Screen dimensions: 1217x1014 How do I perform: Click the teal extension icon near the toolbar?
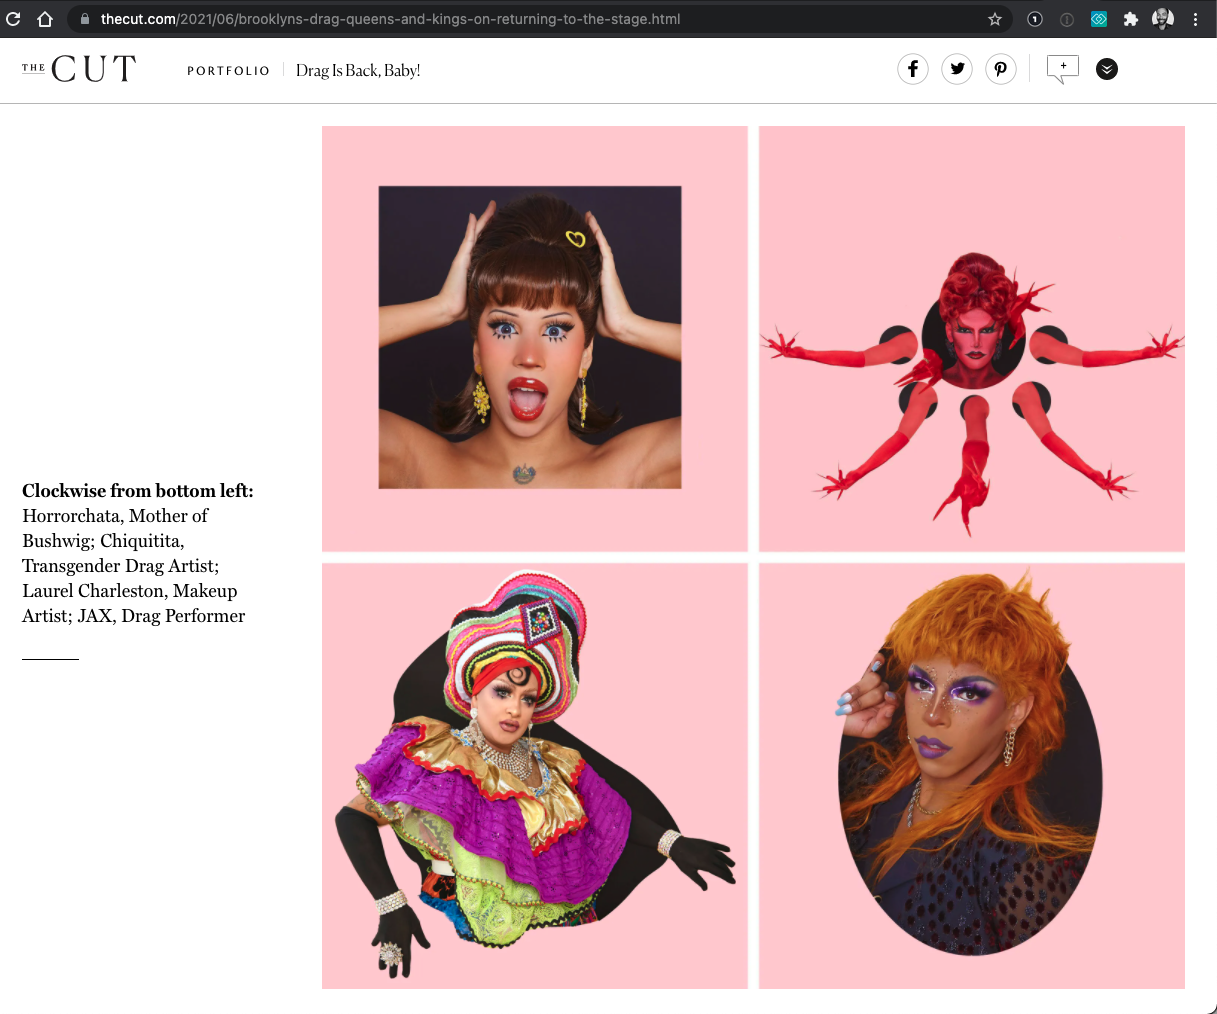tap(1098, 18)
